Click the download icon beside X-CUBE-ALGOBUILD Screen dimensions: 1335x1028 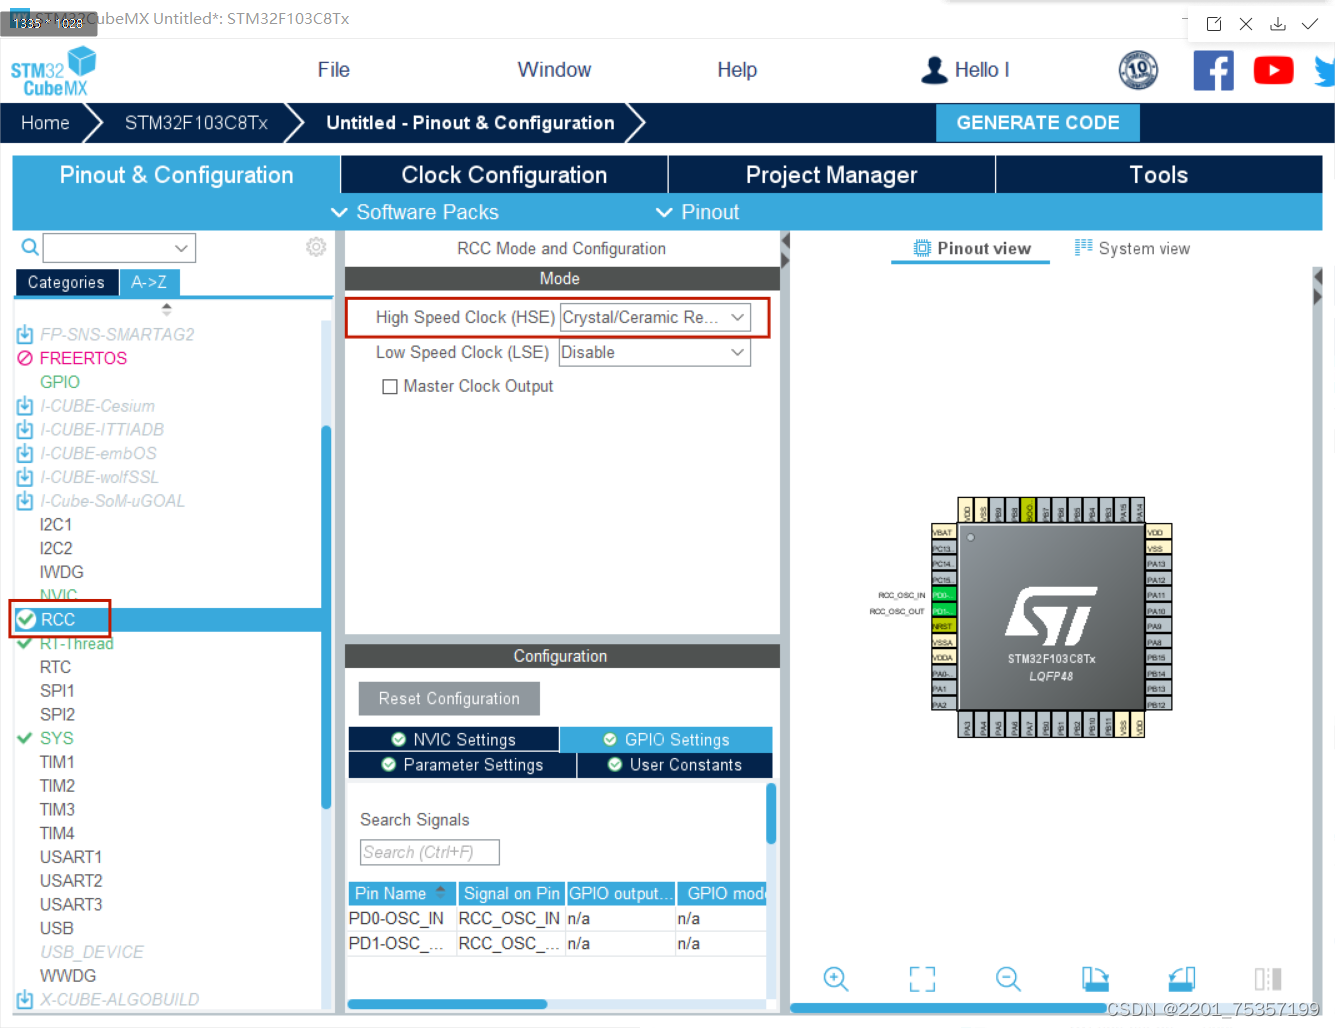(25, 999)
